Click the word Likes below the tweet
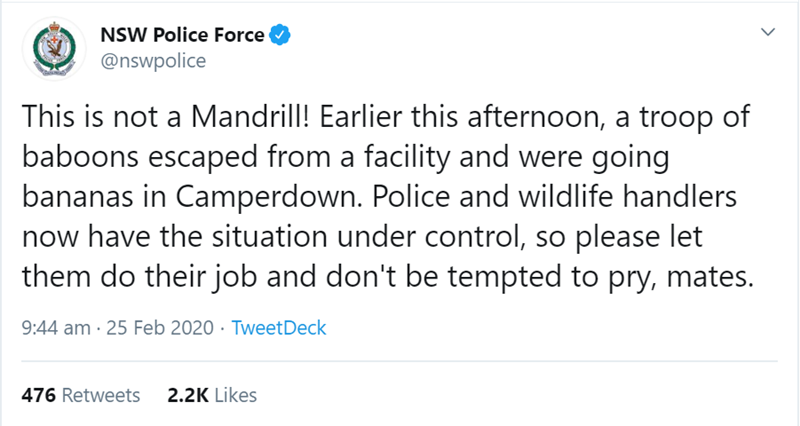The image size is (800, 426). point(234,395)
